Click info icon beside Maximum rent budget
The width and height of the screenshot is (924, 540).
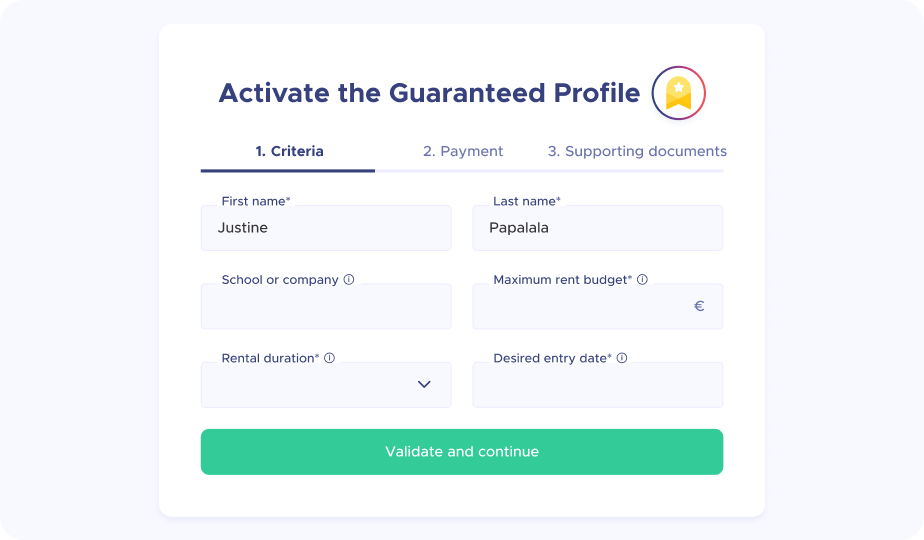tap(642, 280)
